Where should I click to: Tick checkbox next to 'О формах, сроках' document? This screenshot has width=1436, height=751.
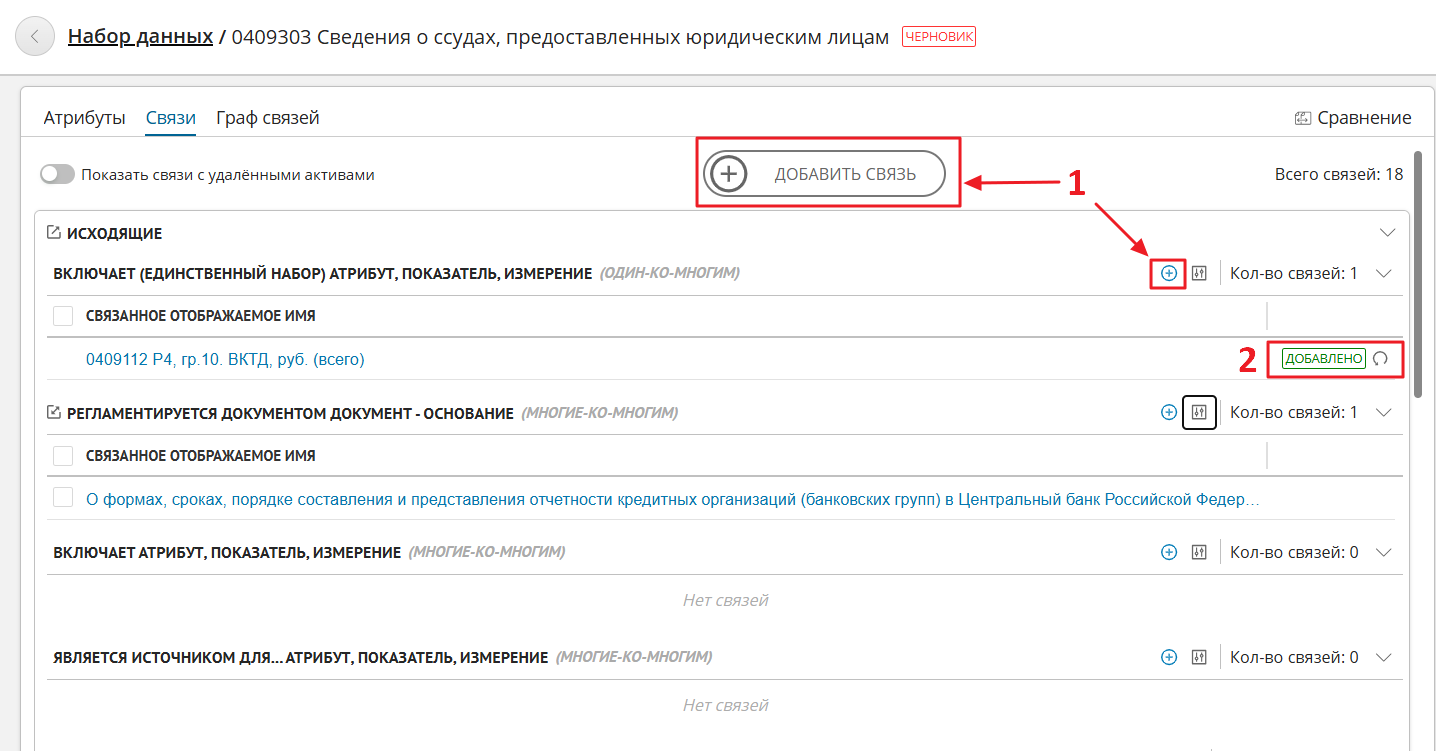click(x=63, y=497)
